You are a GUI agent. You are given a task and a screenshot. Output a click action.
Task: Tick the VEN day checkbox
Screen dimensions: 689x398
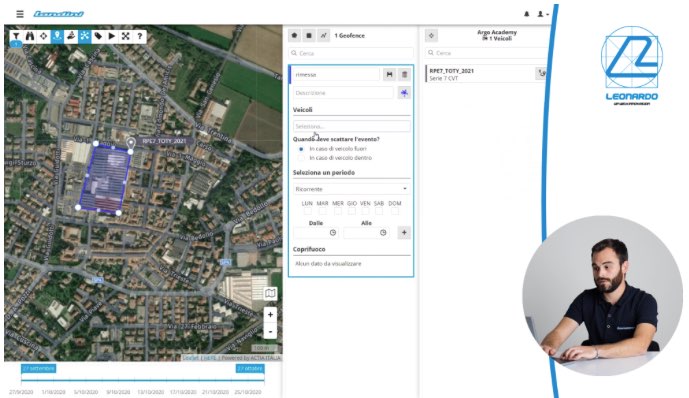pos(365,211)
